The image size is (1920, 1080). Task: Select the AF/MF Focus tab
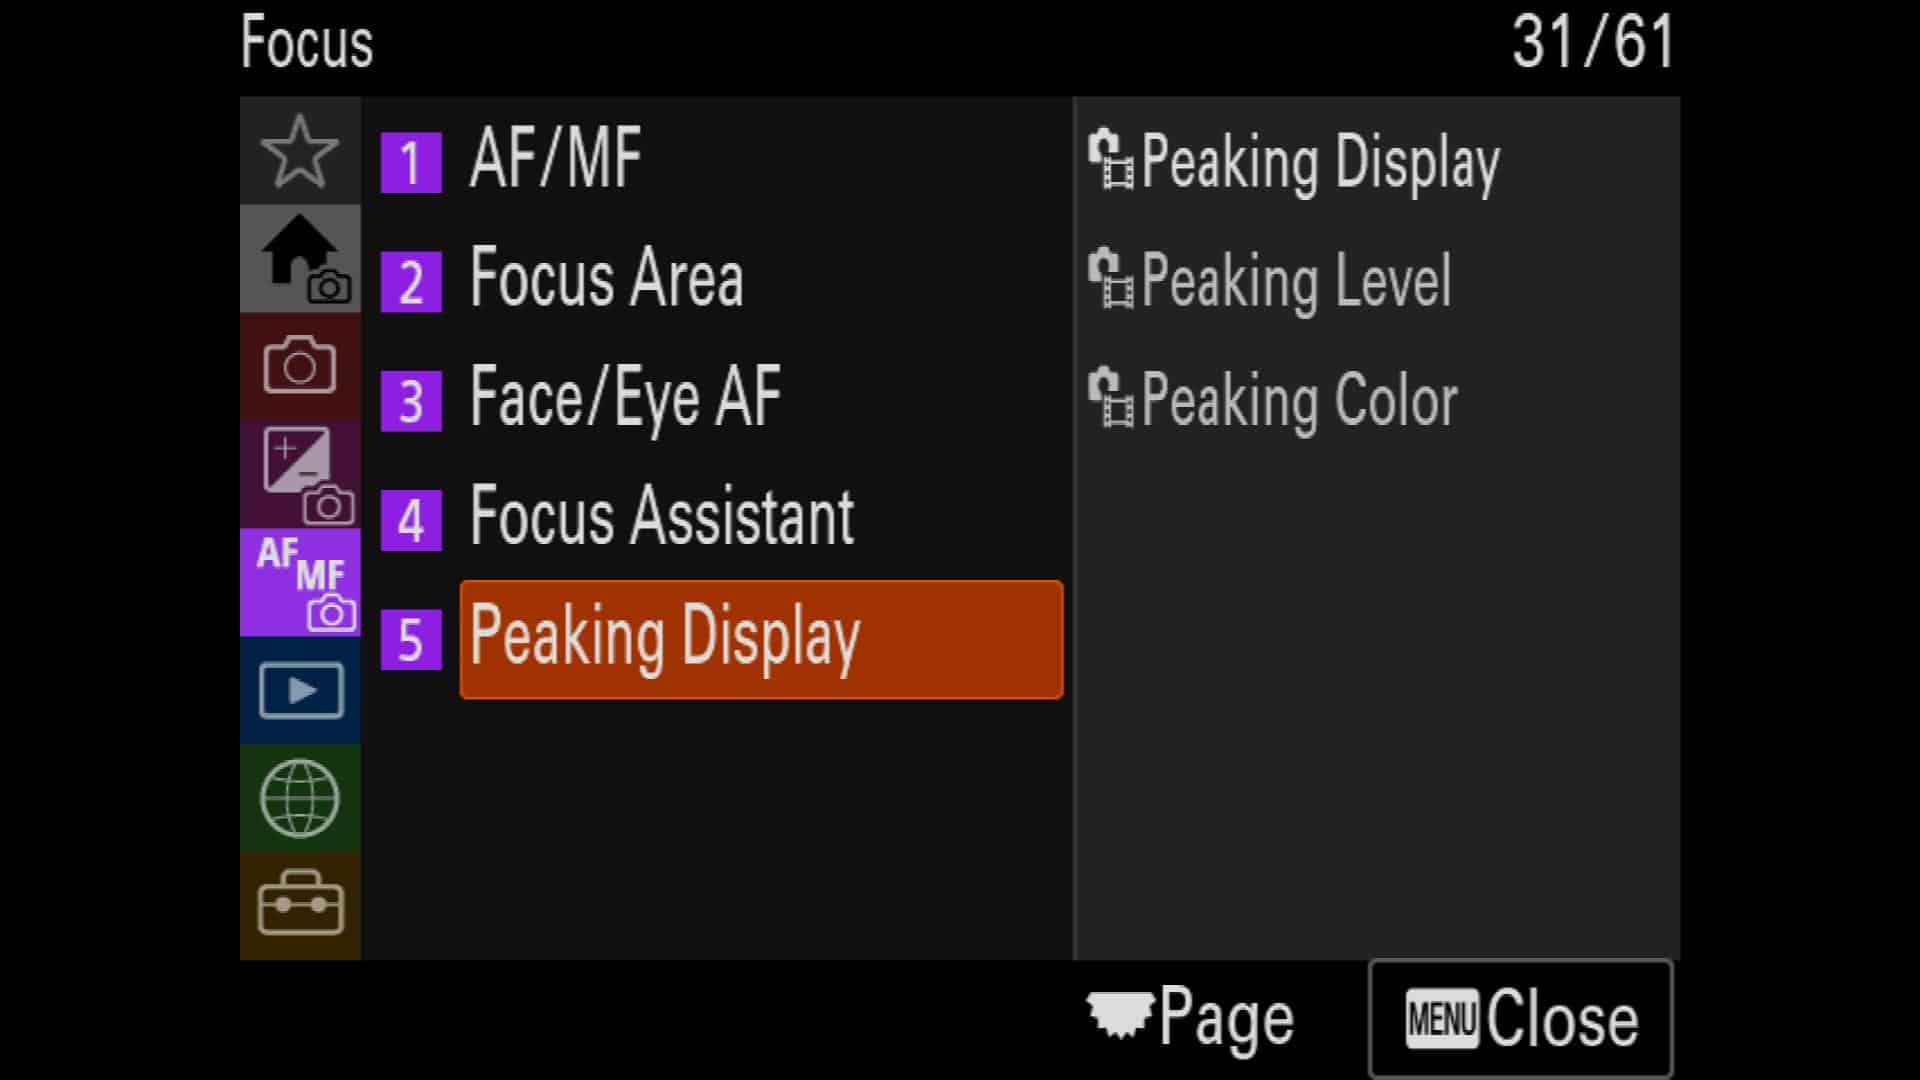pyautogui.click(x=300, y=582)
